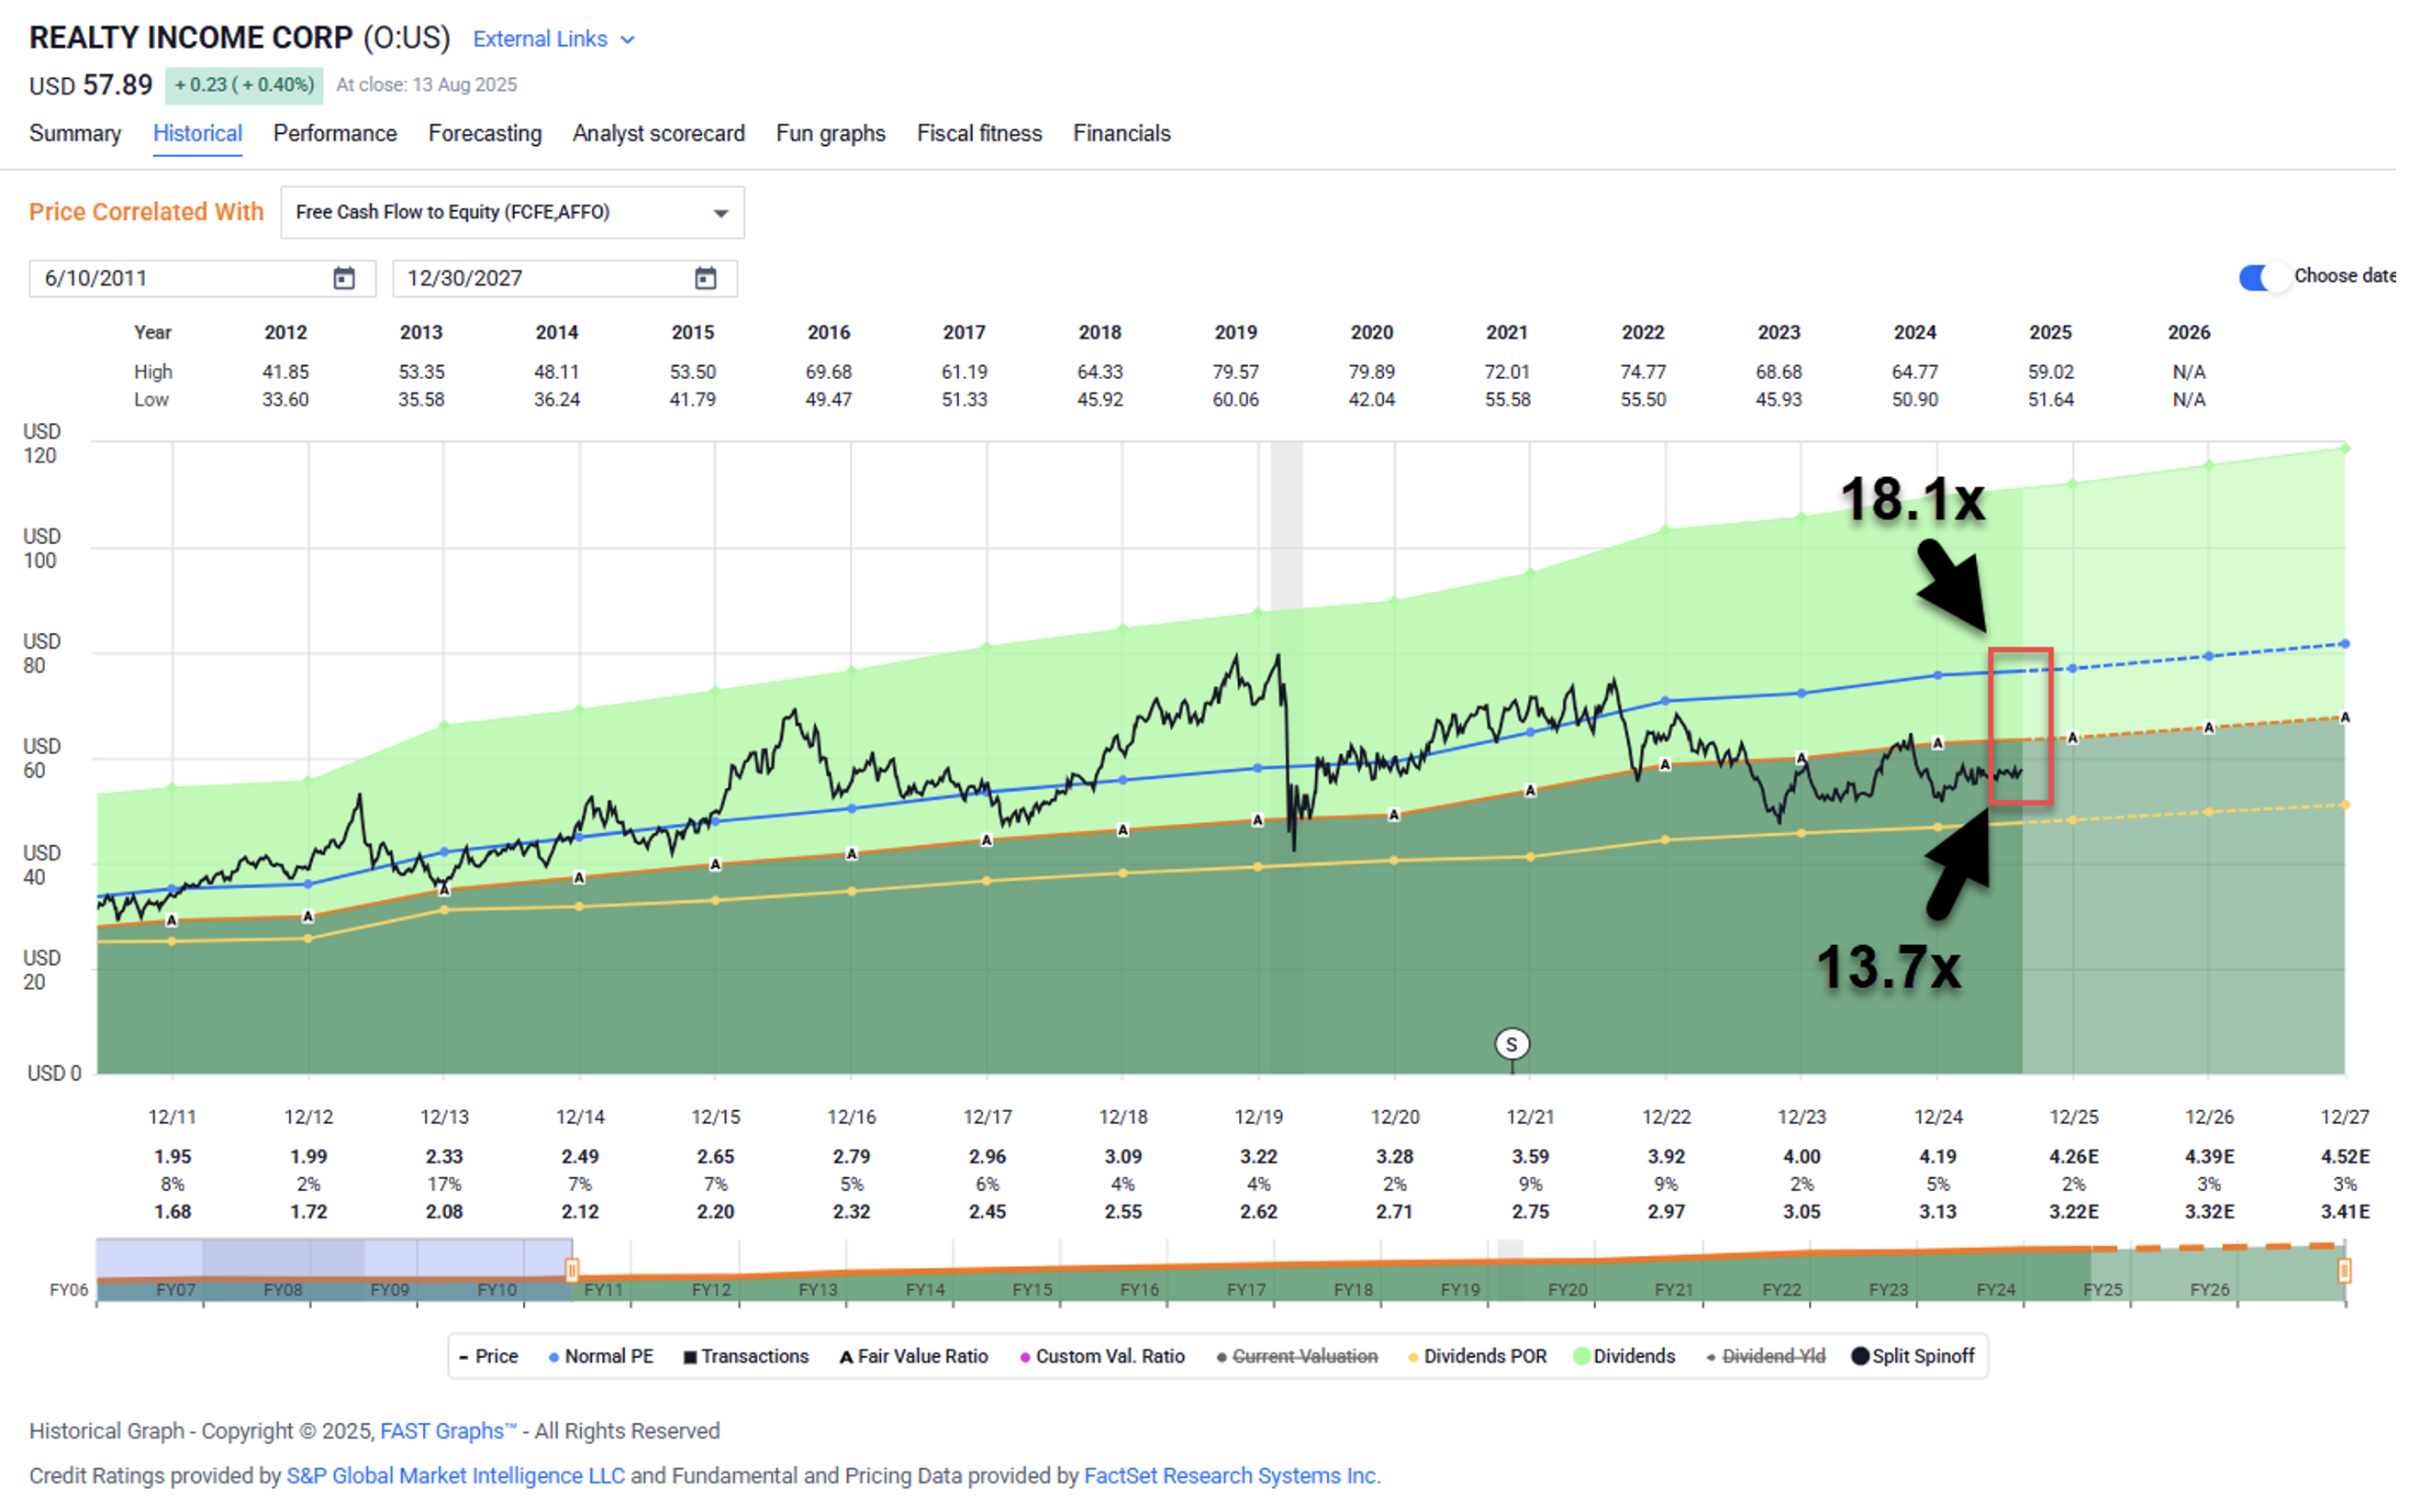Click the 12/13 growth rate 17%
This screenshot has width=2410, height=1512.
pyautogui.click(x=444, y=1184)
